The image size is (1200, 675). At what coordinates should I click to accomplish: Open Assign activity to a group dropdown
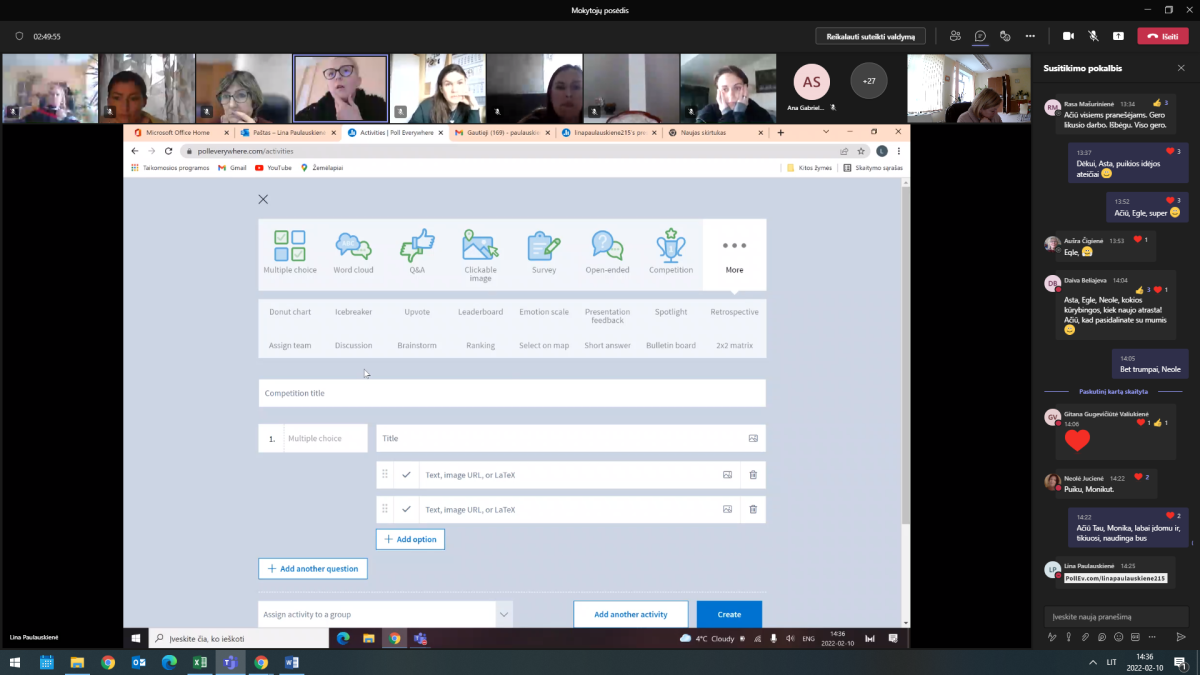click(x=385, y=614)
